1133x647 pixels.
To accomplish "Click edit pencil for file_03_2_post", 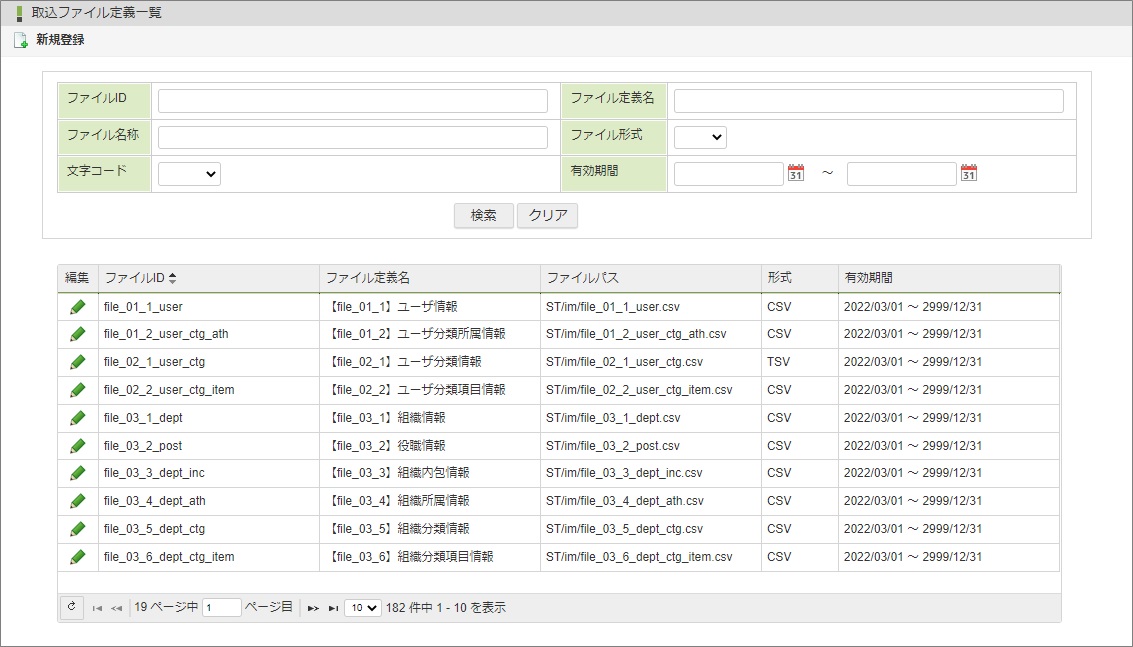I will (x=78, y=445).
